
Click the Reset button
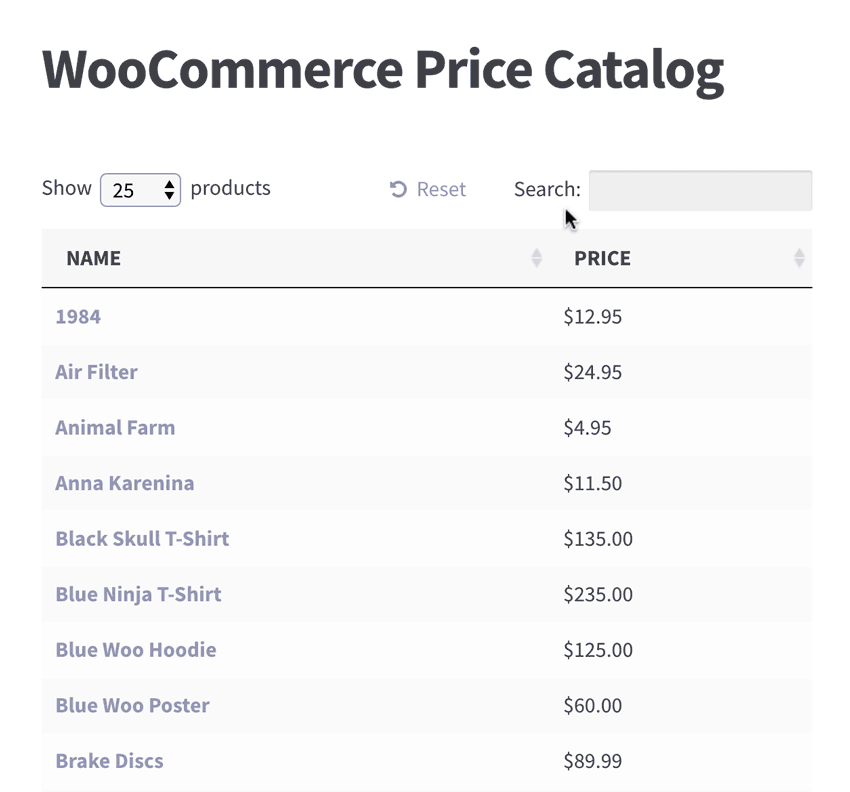[427, 189]
